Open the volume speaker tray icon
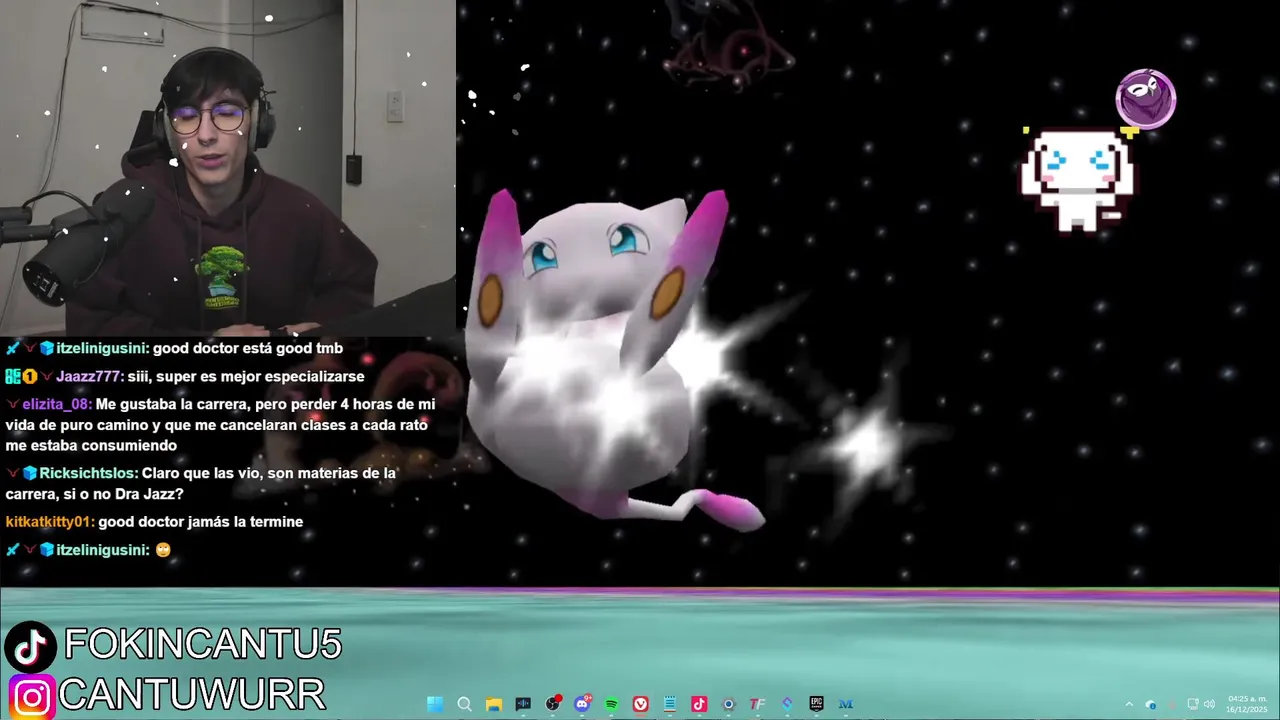Viewport: 1280px width, 720px height. pyautogui.click(x=1210, y=704)
